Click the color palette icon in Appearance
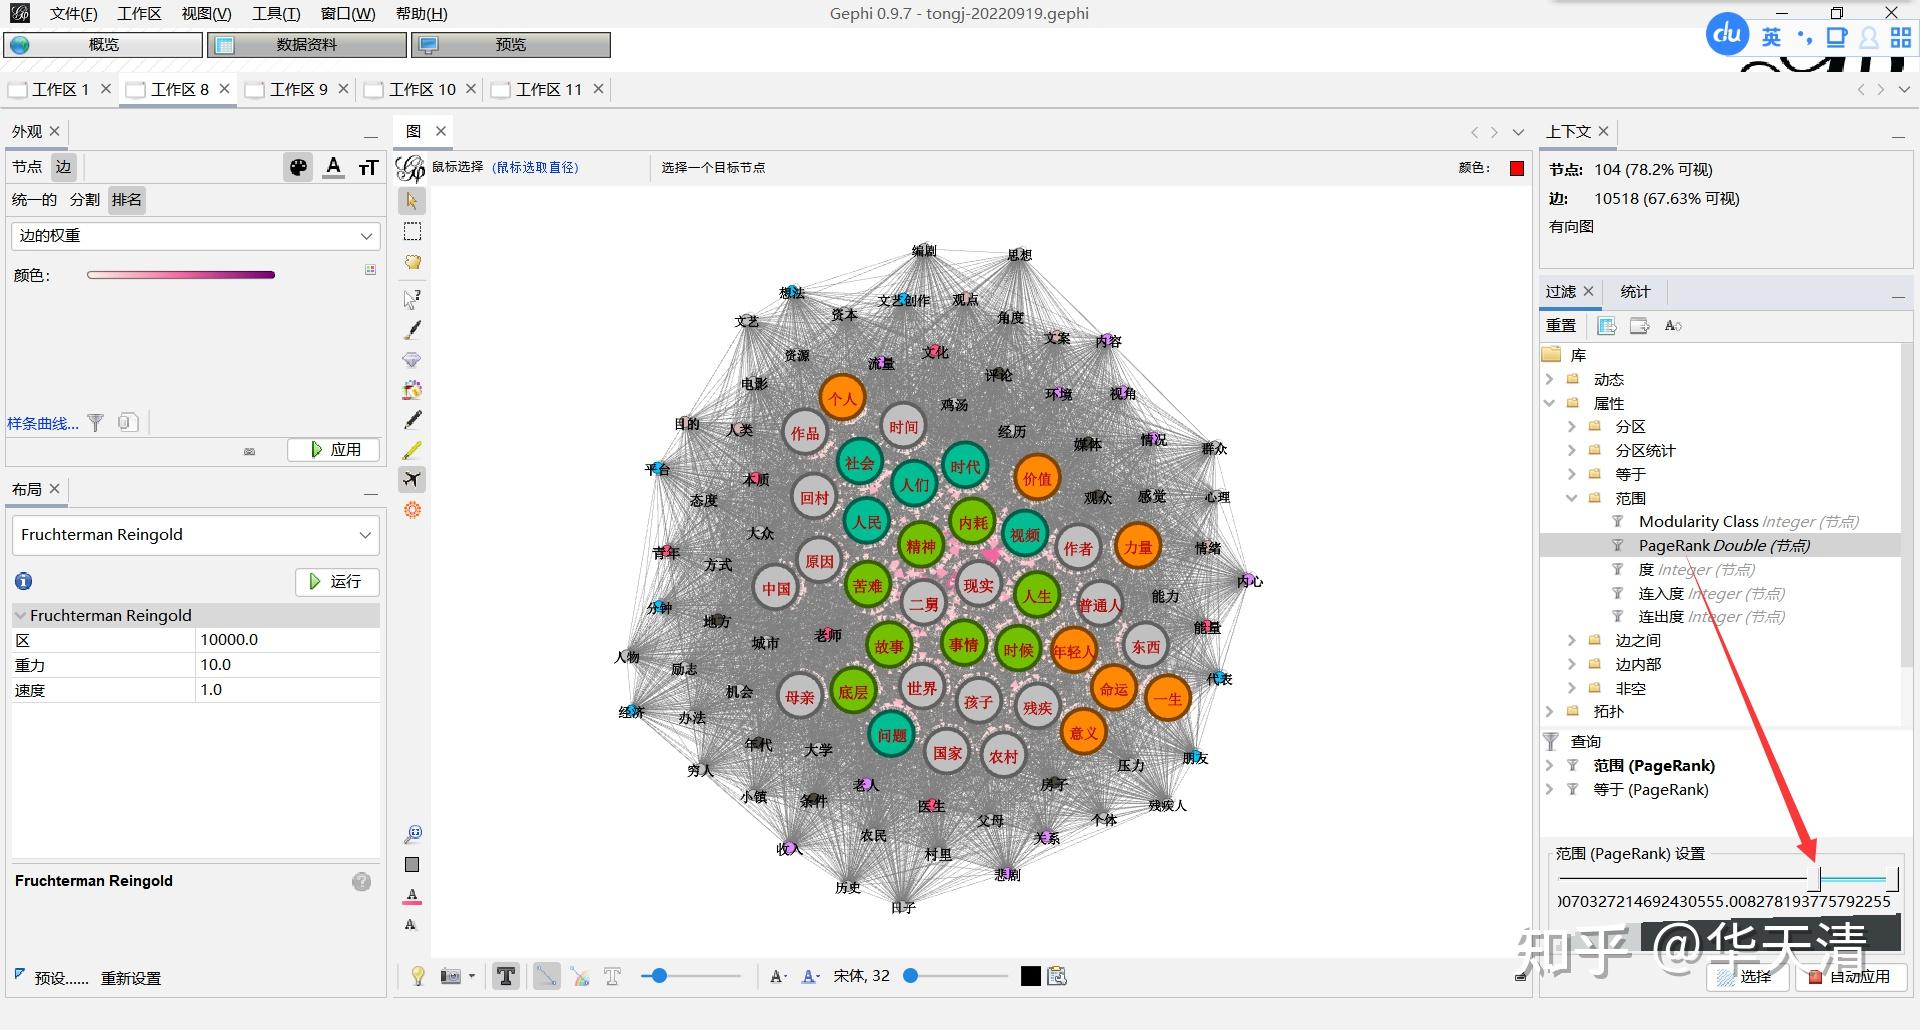Viewport: 1920px width, 1030px height. tap(298, 168)
